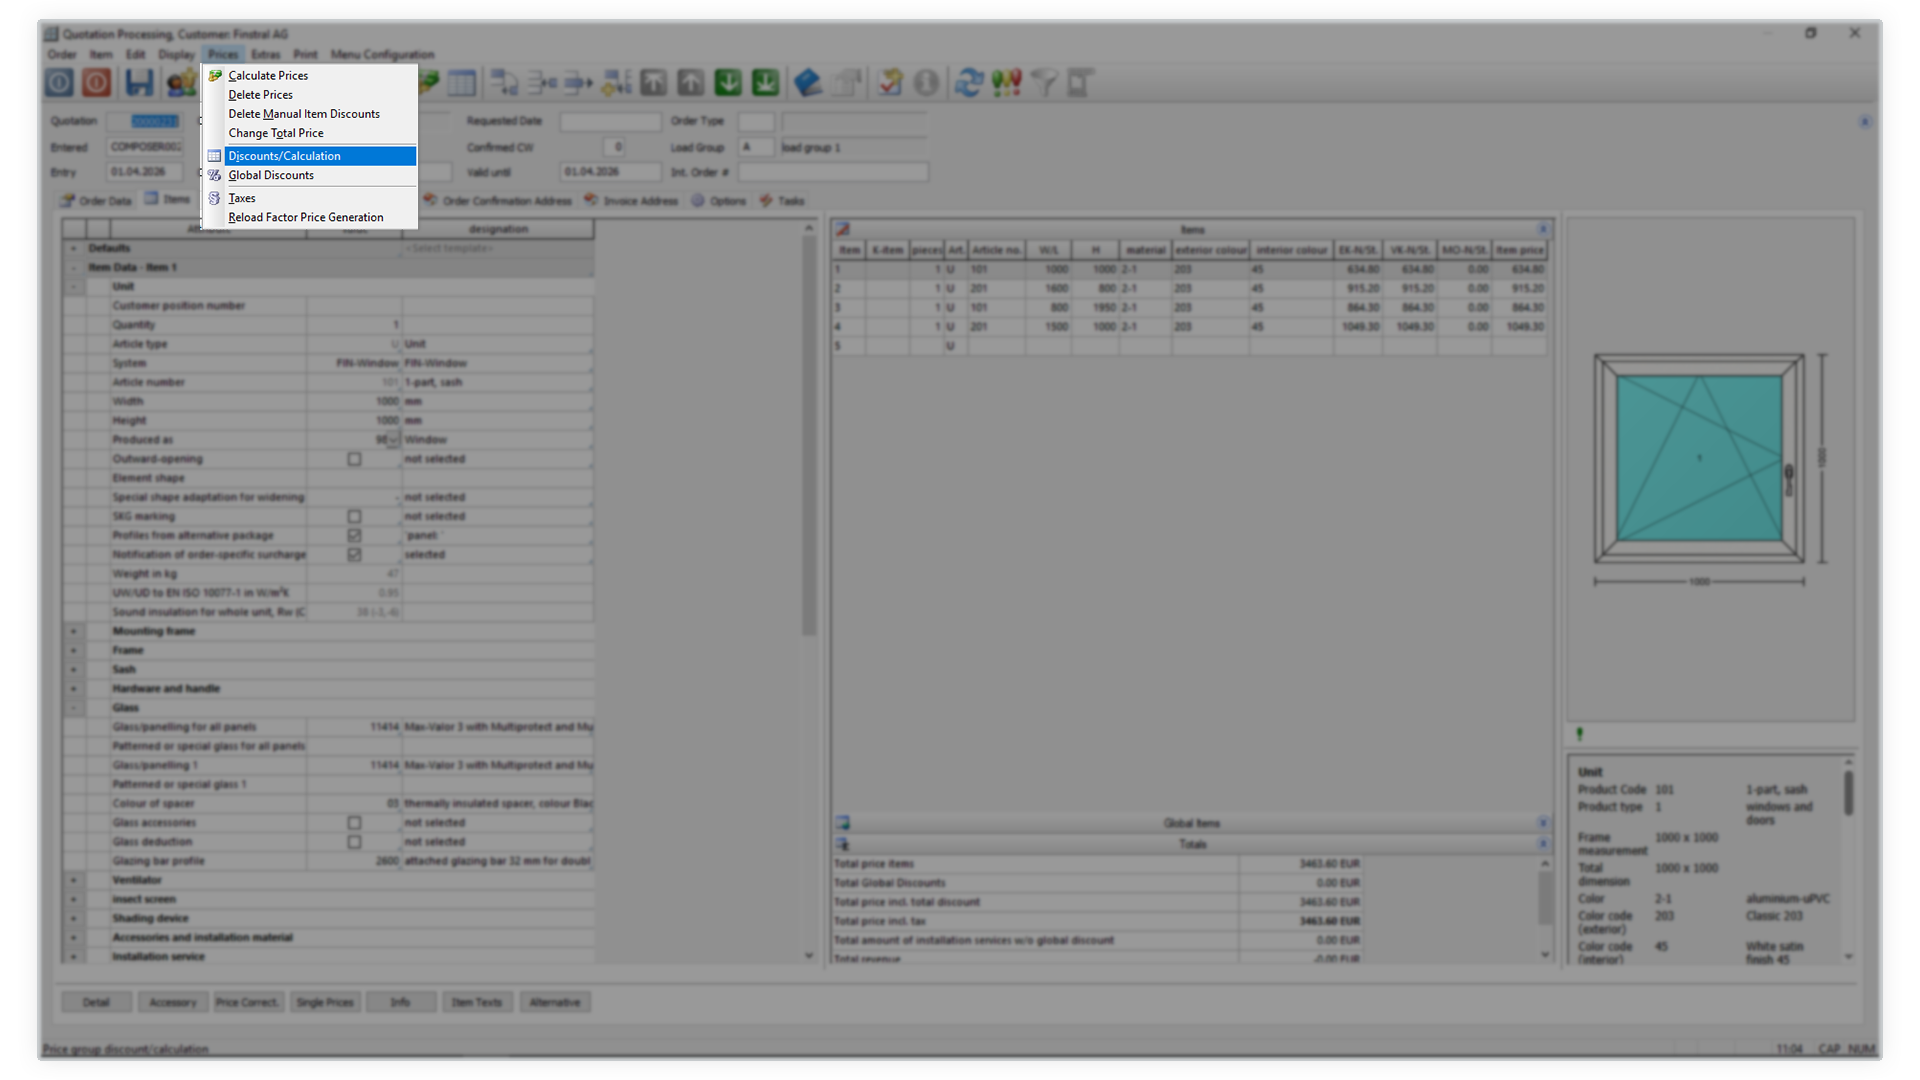Click the funnel filter toolbar icon
This screenshot has height=1080, width=1920.
pyautogui.click(x=1044, y=83)
